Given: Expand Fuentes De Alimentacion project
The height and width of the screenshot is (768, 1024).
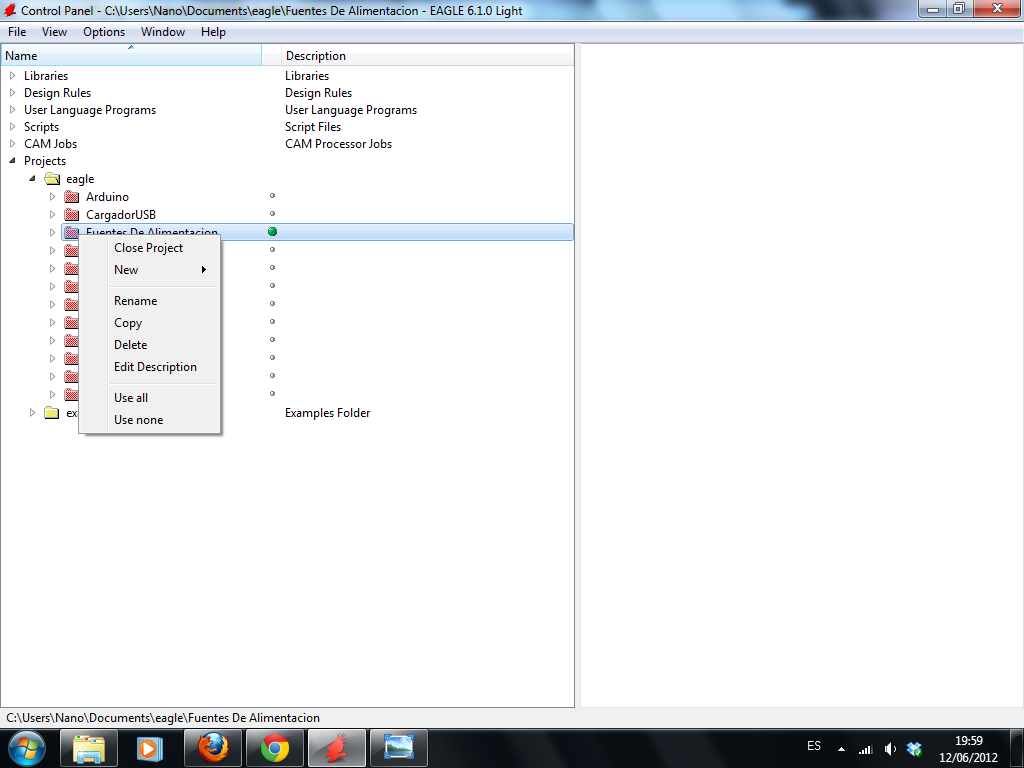Looking at the screenshot, I should (52, 232).
